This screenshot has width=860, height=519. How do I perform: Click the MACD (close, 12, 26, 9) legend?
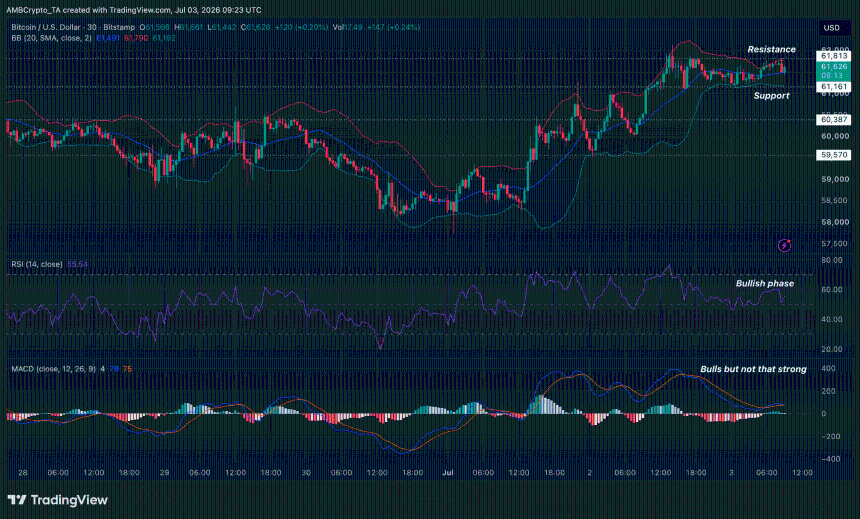click(x=53, y=369)
